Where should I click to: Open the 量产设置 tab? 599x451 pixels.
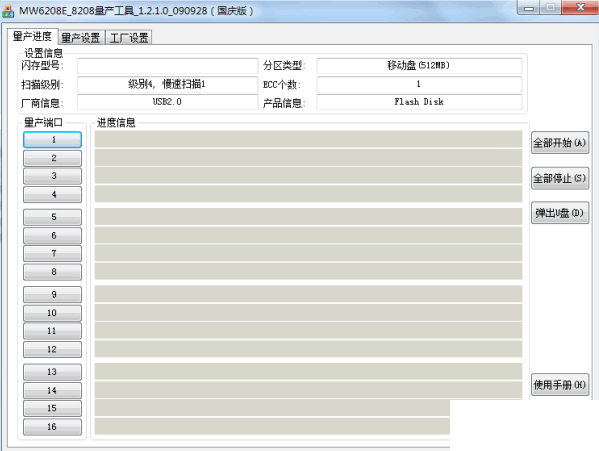point(81,37)
